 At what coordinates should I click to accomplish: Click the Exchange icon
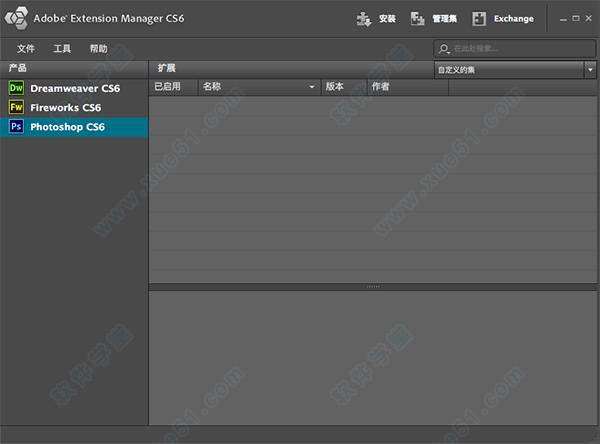click(x=479, y=18)
